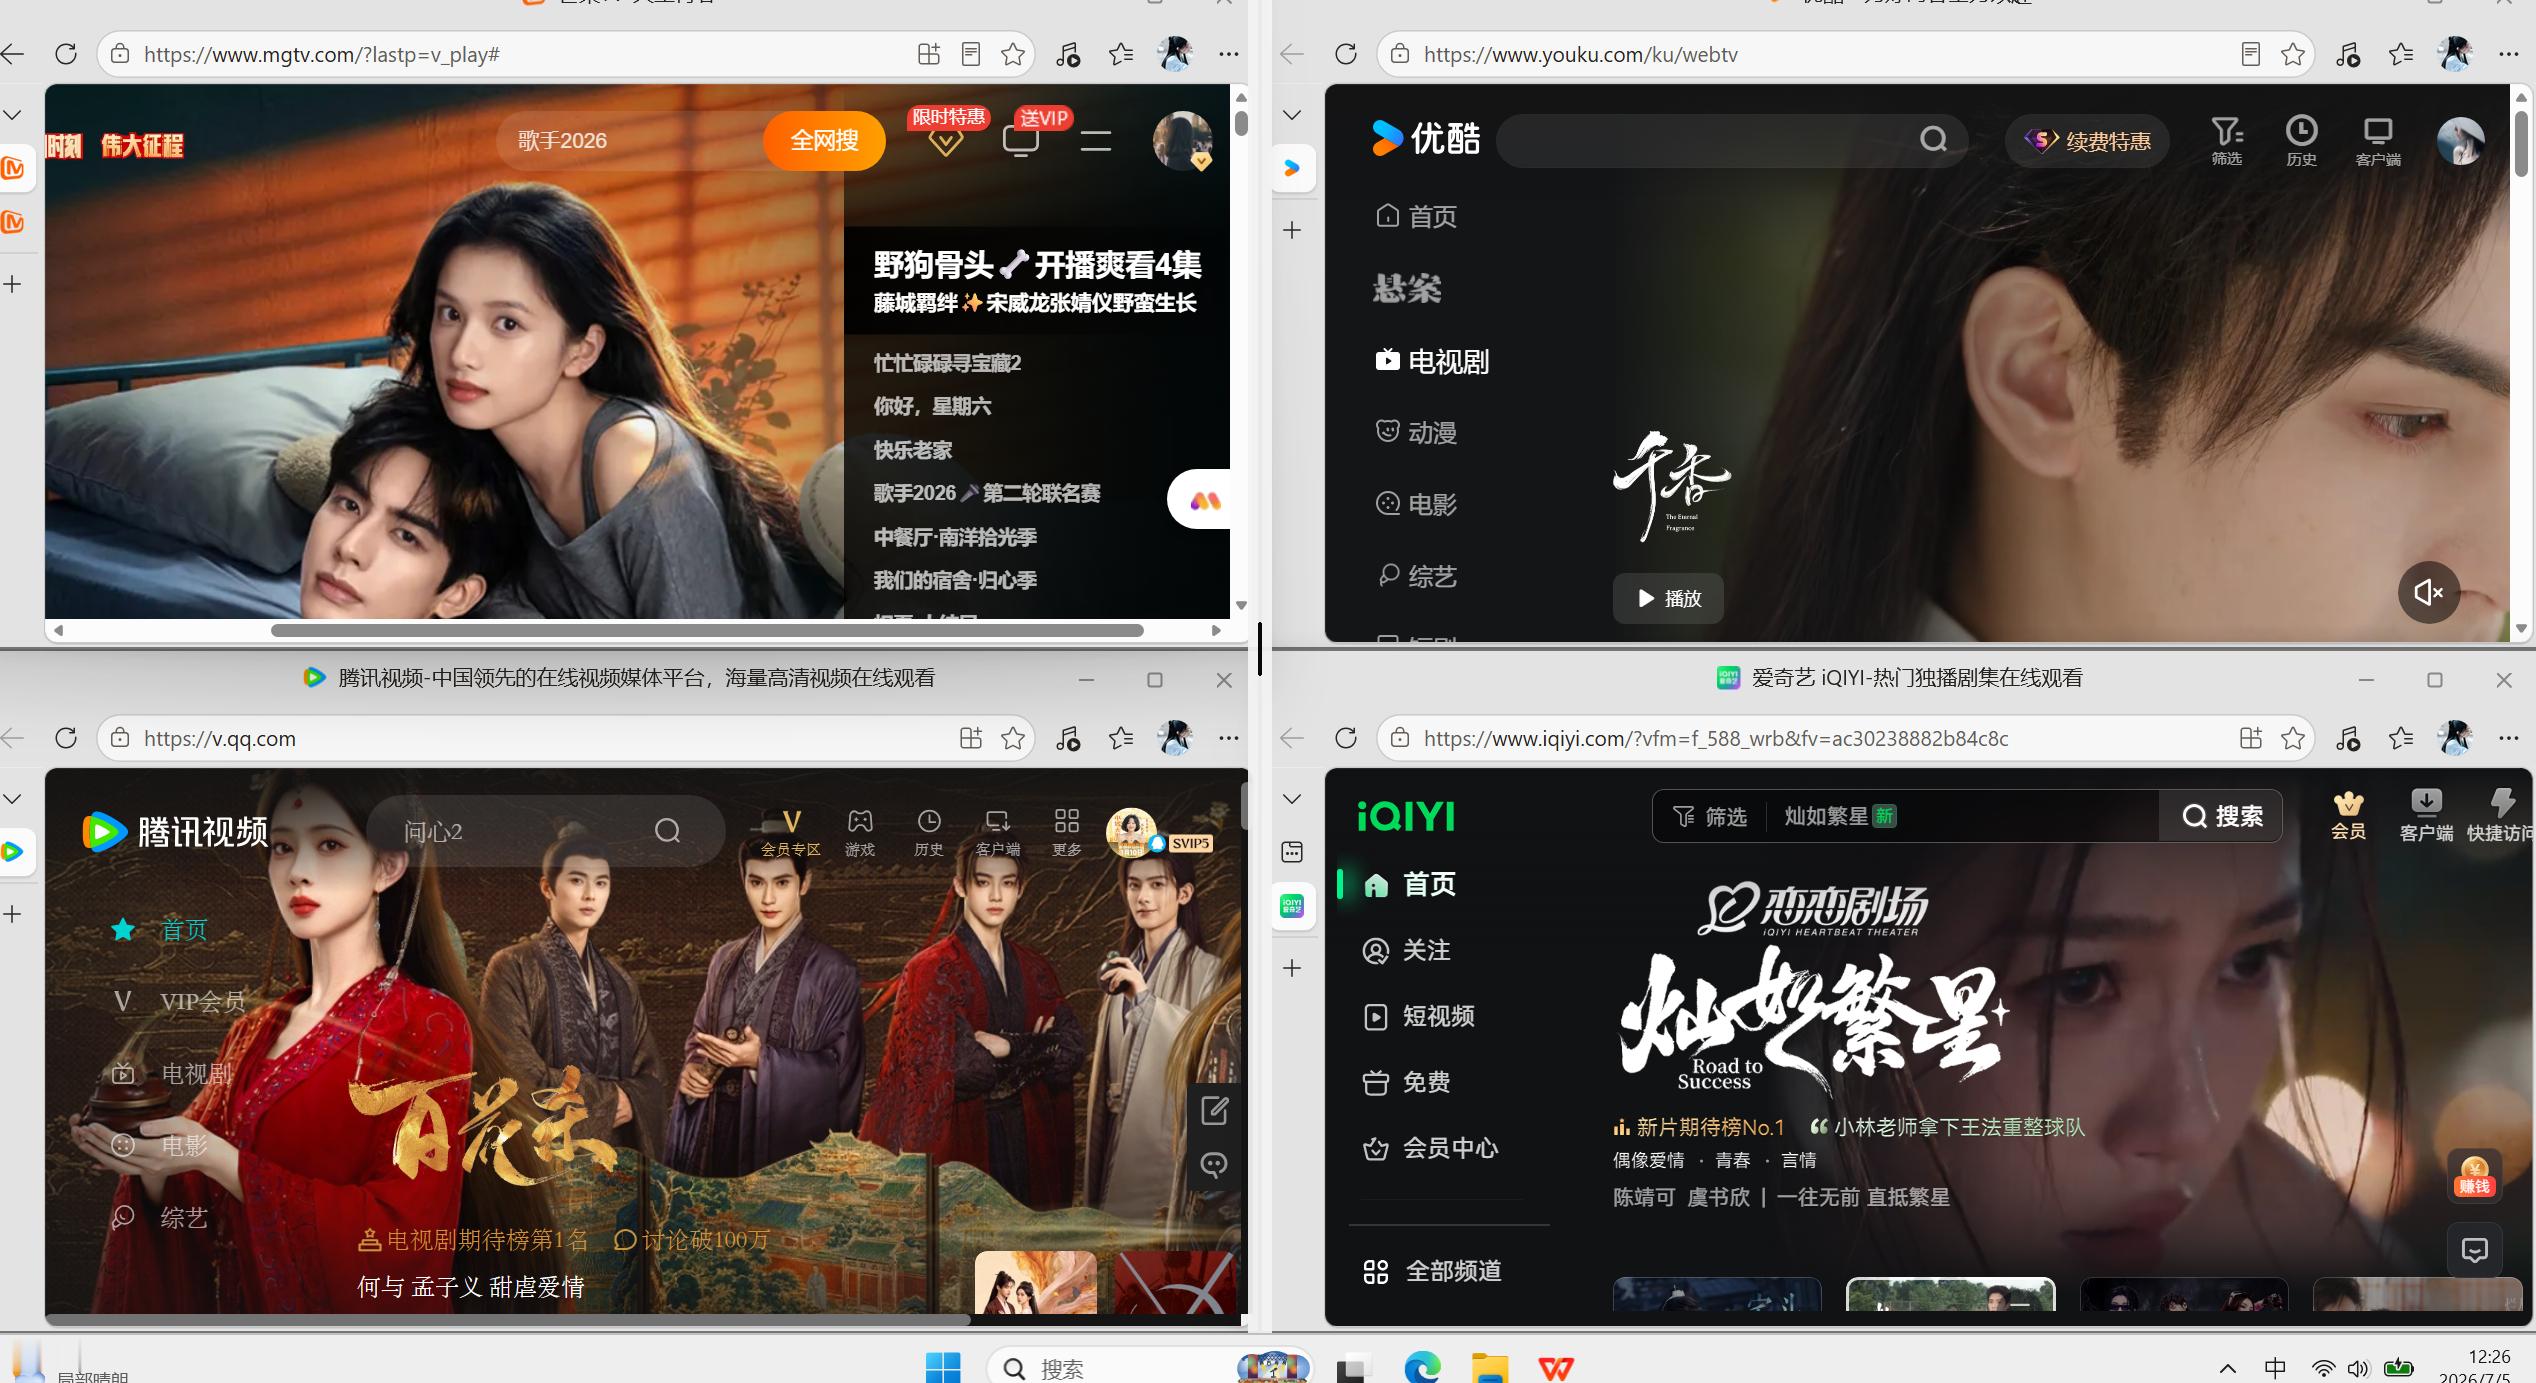Add a new tab in the MGTV window sidebar

coord(13,284)
